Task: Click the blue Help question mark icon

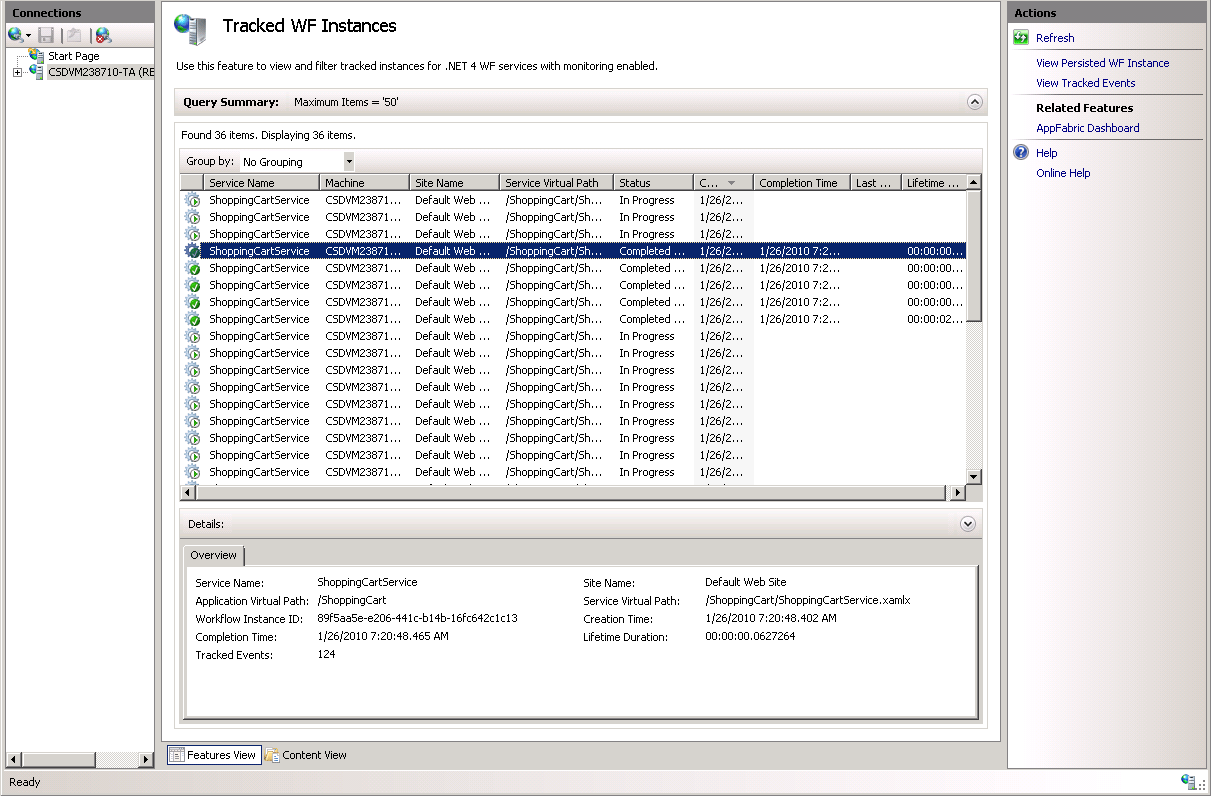Action: point(1021,153)
